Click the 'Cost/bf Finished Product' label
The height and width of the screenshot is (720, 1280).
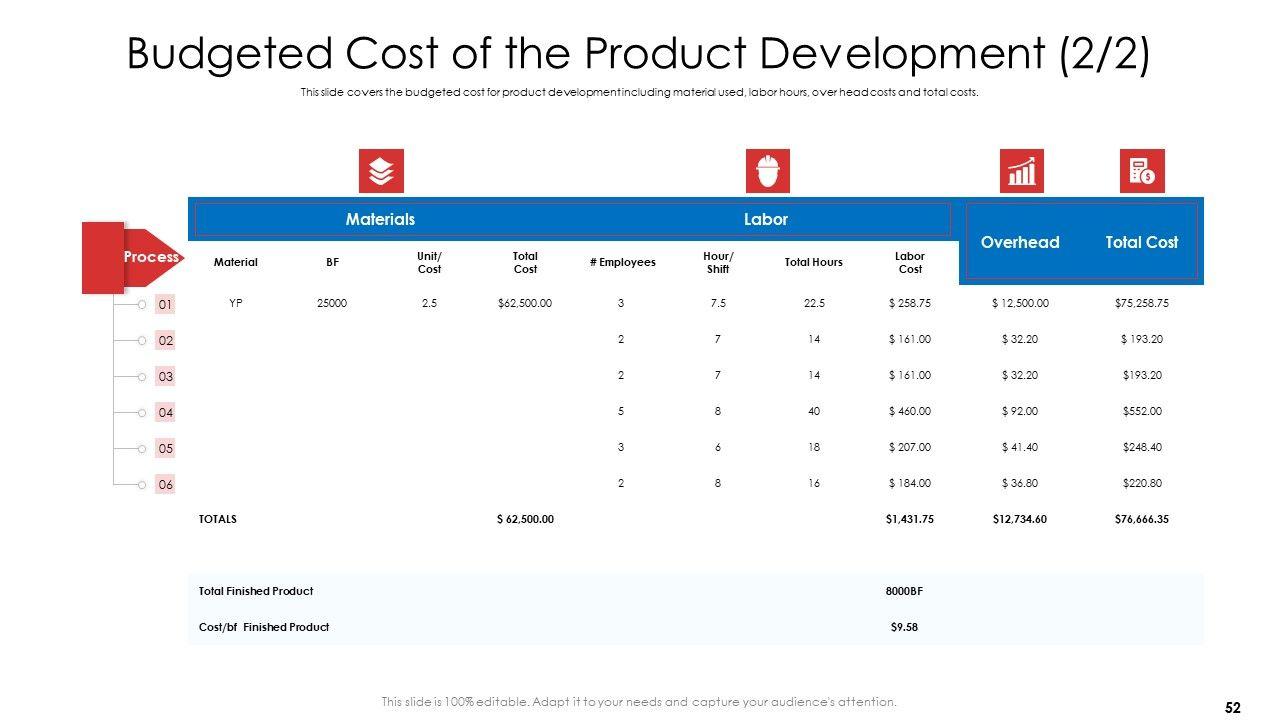click(264, 627)
